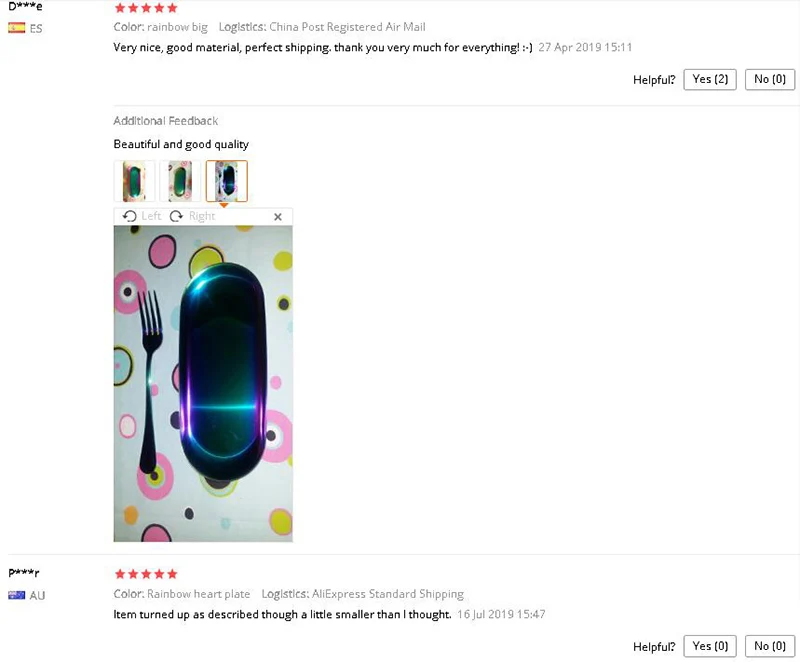
Task: Click the Additional Feedback heading
Action: pos(166,121)
